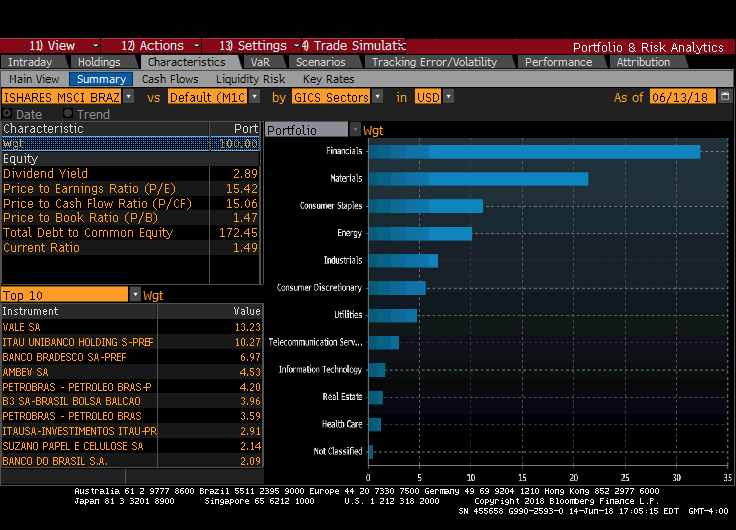Switch to the Cash Flows sub-tab
Viewport: 736px width, 530px height.
(x=170, y=79)
